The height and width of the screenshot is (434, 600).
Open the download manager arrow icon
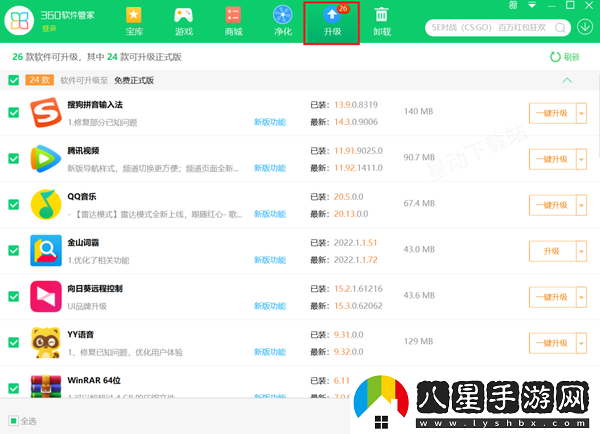(585, 27)
